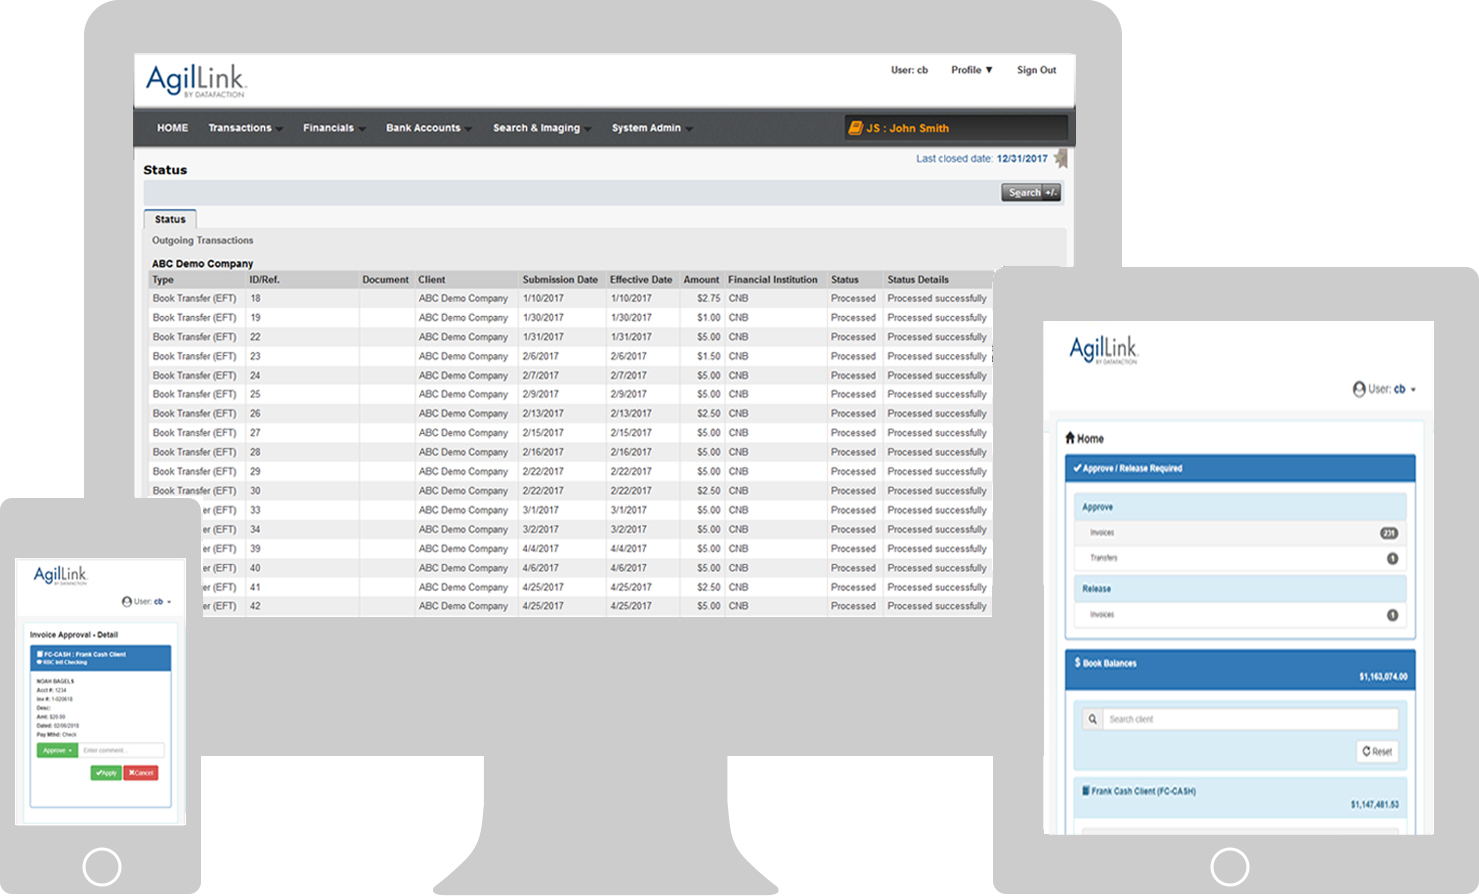1479x896 pixels.
Task: Click the $1.50 amount in row ID 23
Action: tap(708, 356)
